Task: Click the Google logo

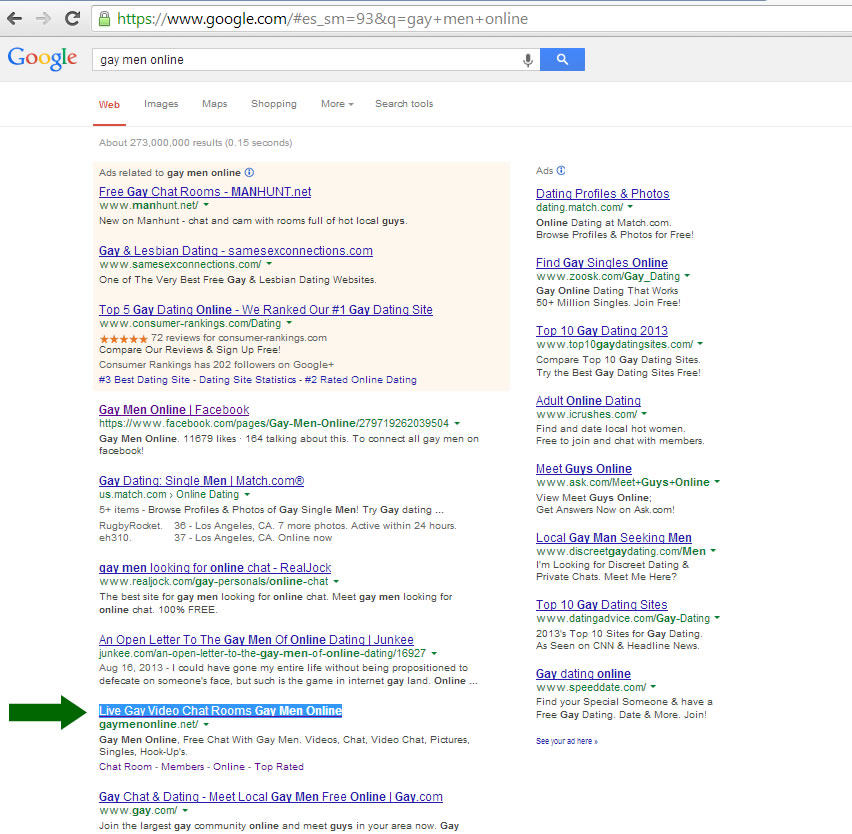Action: pyautogui.click(x=42, y=58)
